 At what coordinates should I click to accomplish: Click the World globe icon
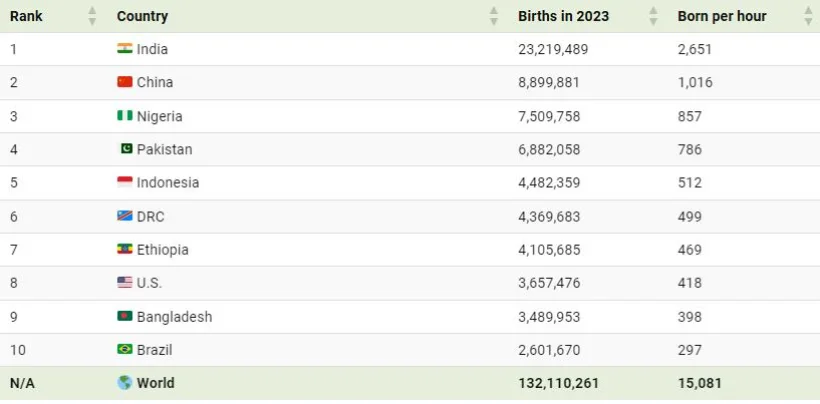click(124, 383)
